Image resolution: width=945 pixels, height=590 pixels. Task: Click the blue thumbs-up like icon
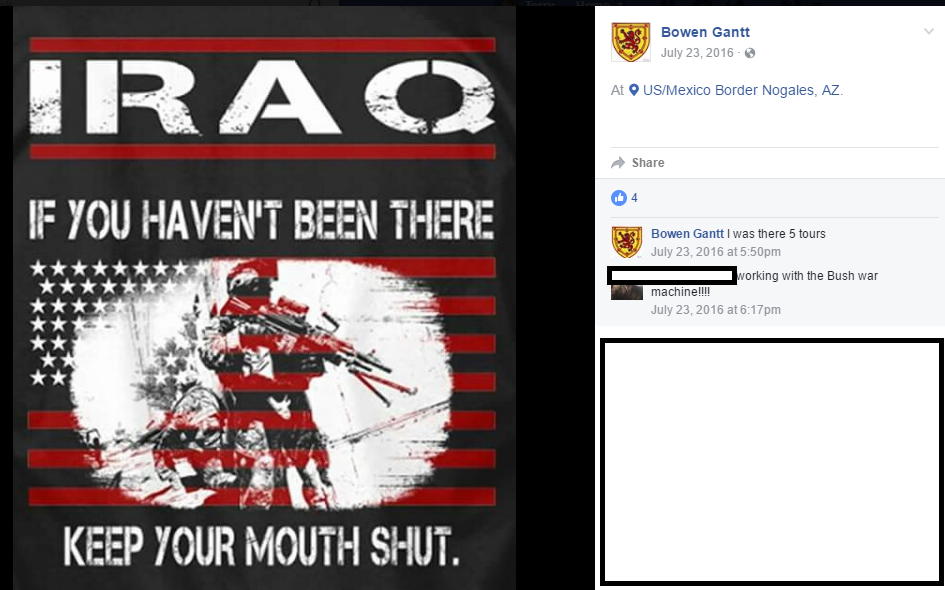618,198
